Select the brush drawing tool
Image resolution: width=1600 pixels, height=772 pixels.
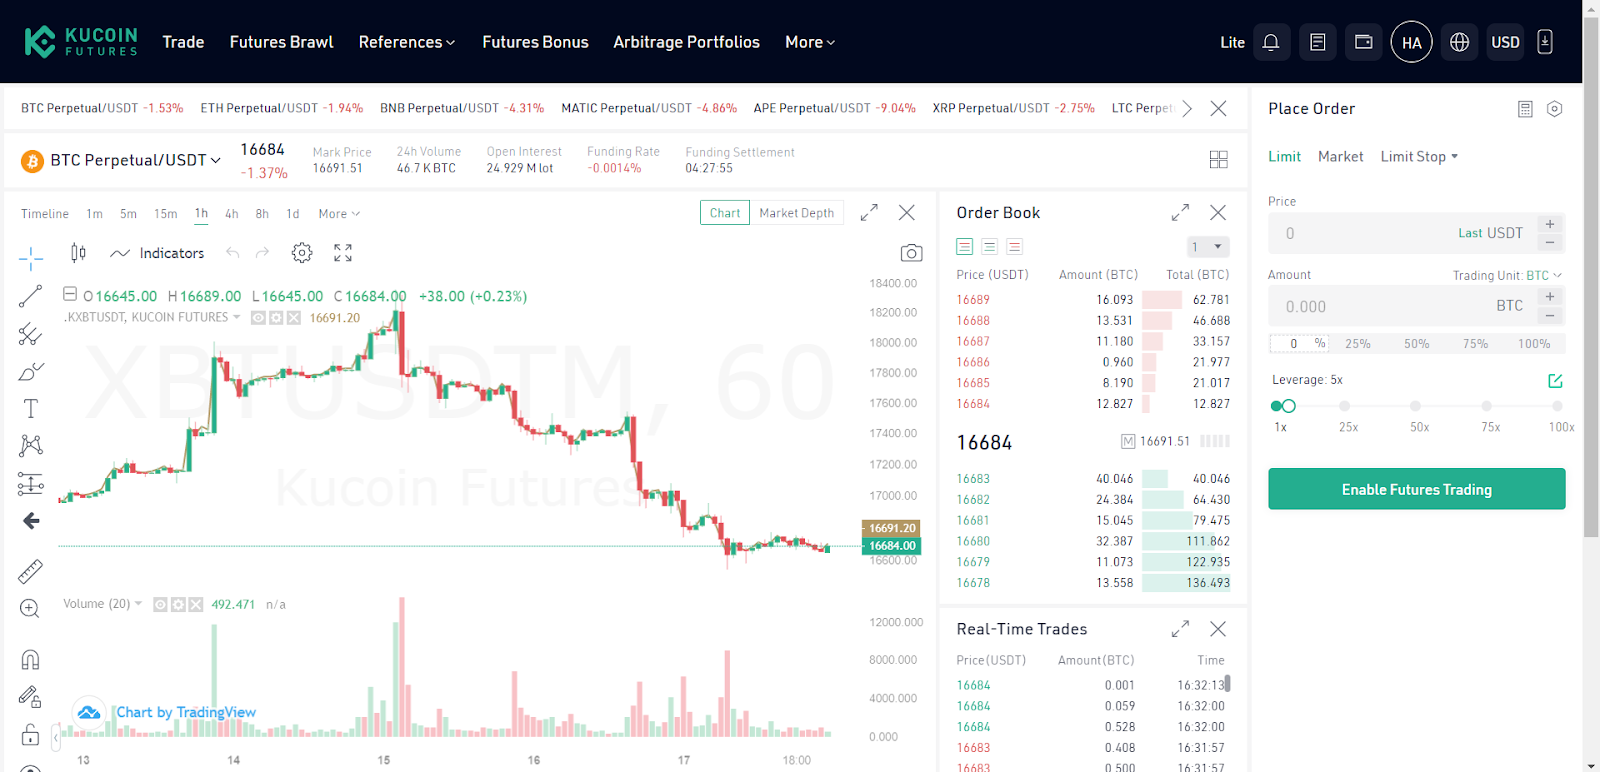click(31, 371)
